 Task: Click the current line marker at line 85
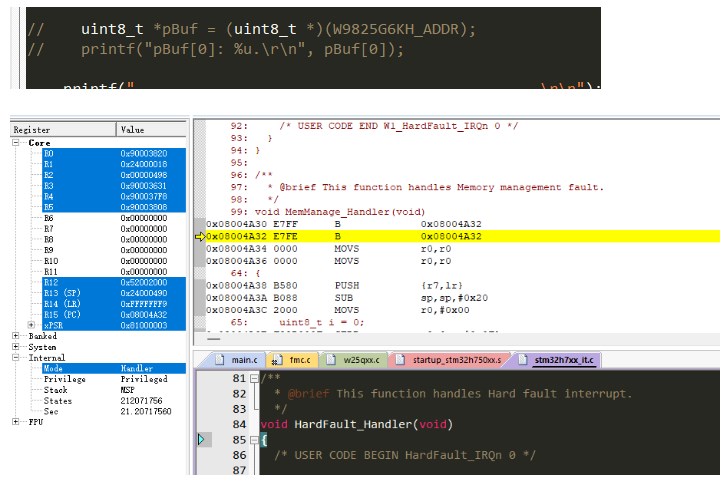point(201,440)
